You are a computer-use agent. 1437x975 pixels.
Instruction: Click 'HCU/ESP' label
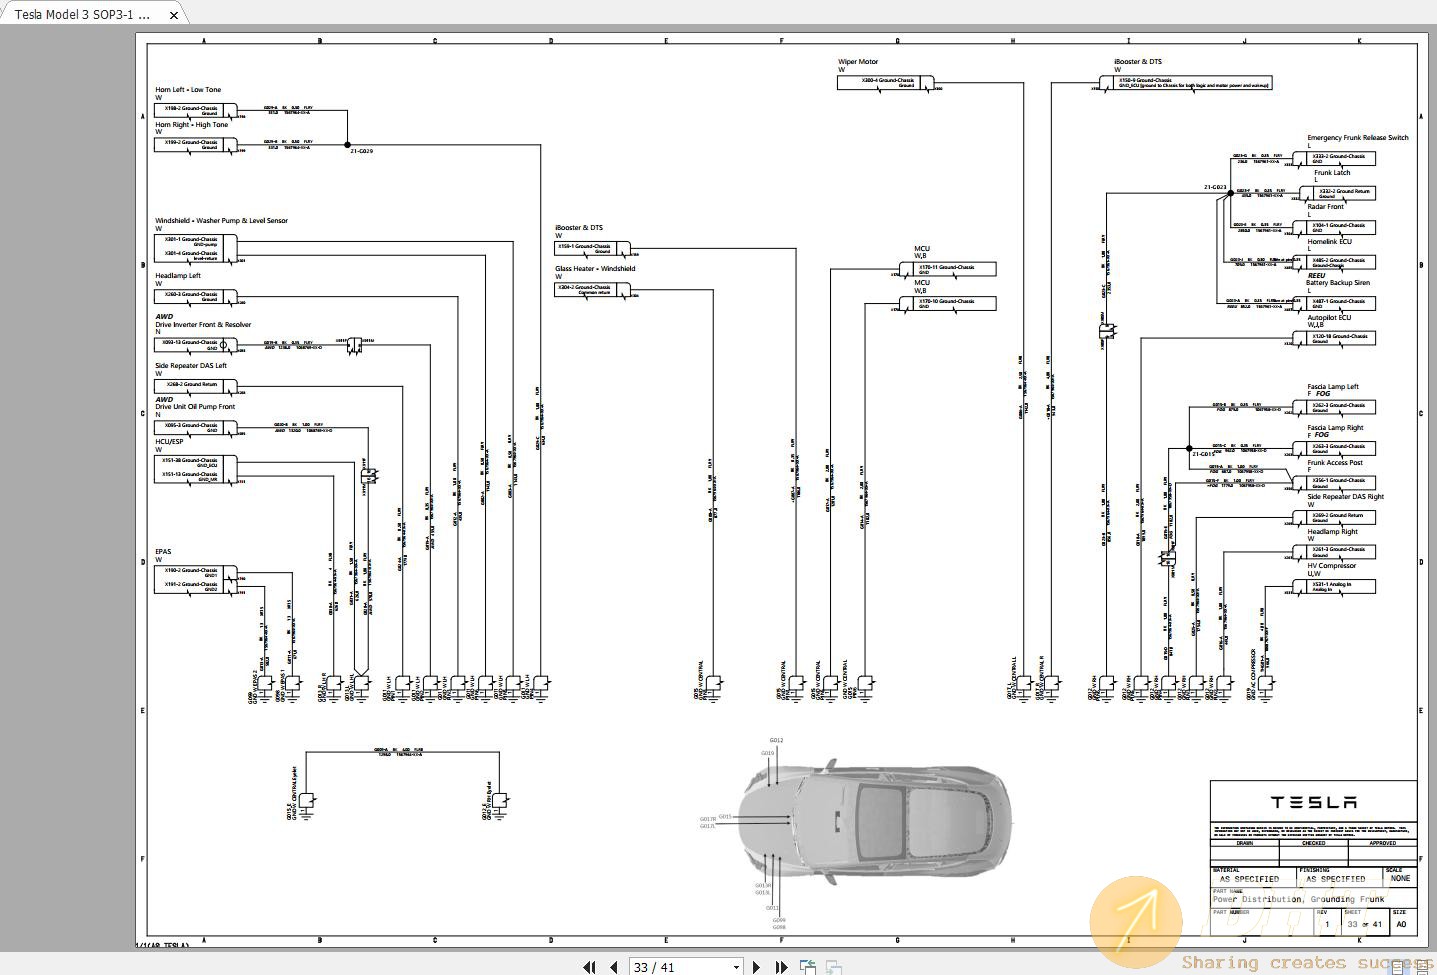pyautogui.click(x=169, y=441)
